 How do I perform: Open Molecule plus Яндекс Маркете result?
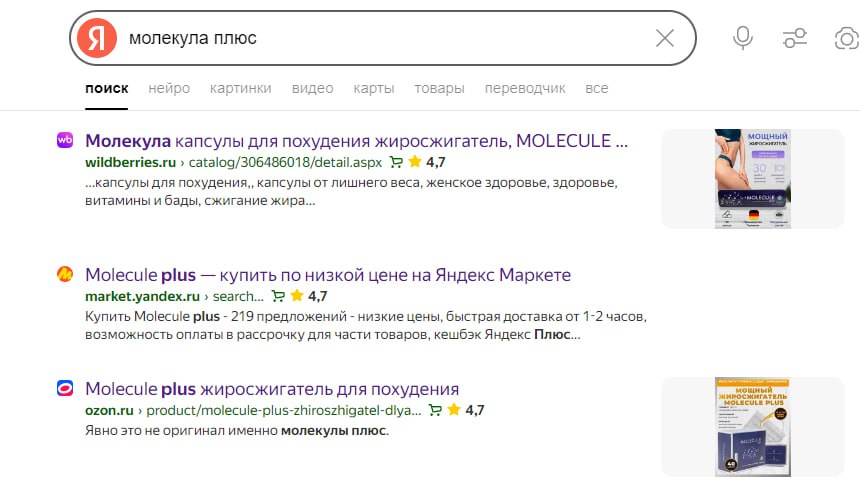coord(328,275)
